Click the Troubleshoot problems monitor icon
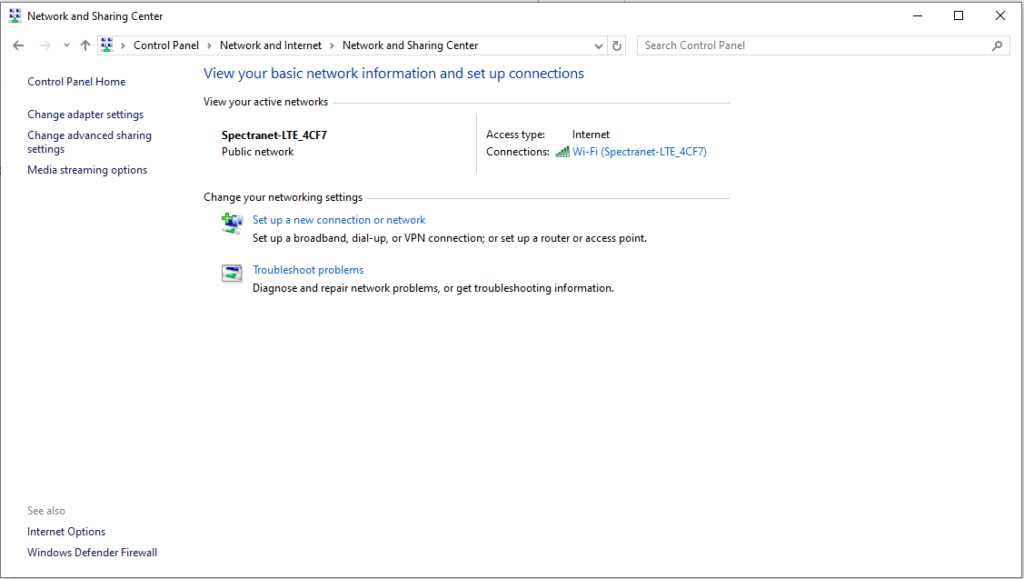This screenshot has height=579, width=1024. tap(232, 272)
